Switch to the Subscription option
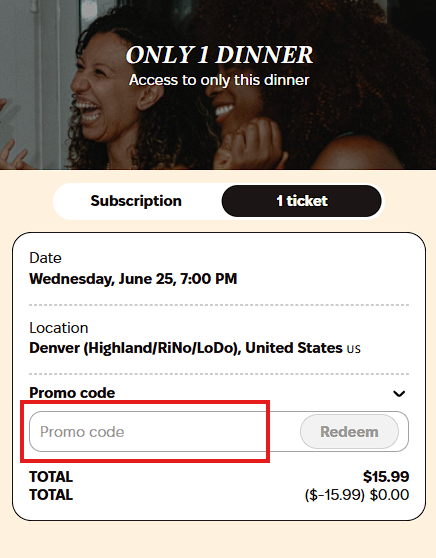Screen dimensions: 436x558 point(136,201)
